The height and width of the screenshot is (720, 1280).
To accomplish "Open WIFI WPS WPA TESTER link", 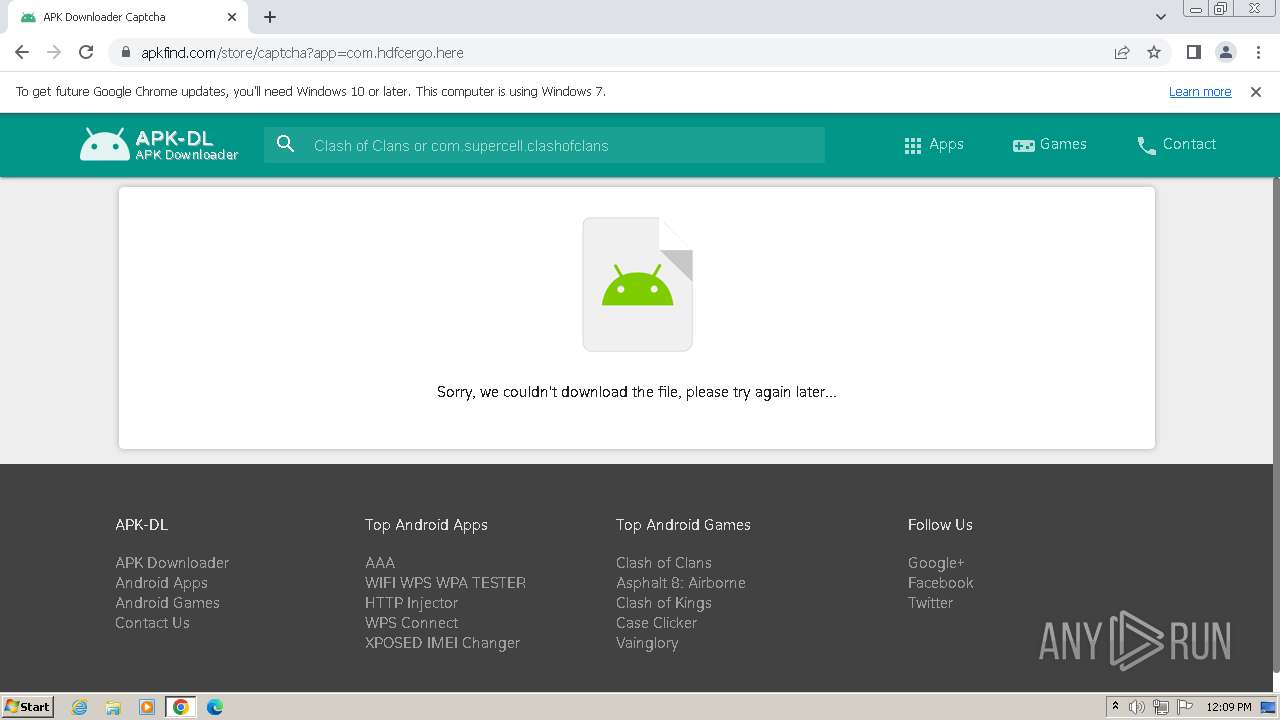I will 445,583.
